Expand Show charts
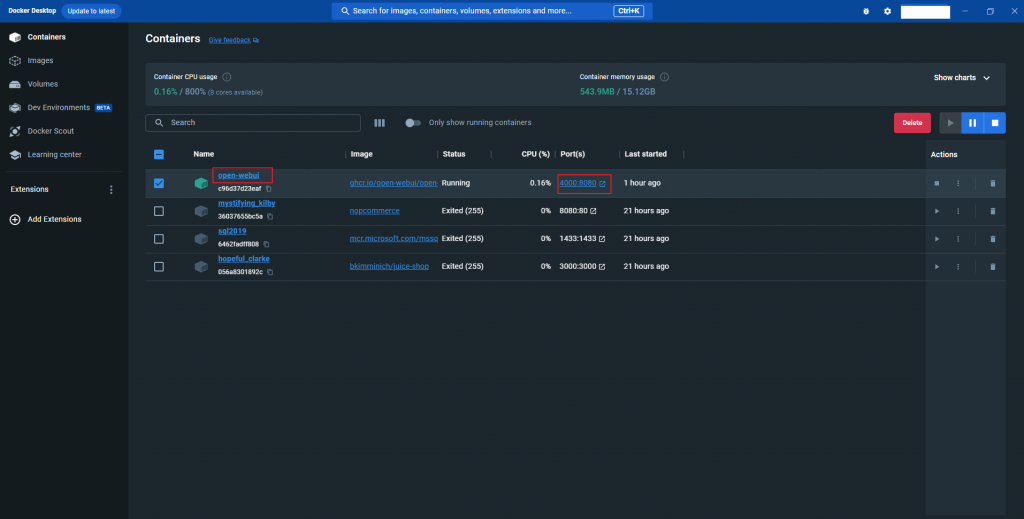The height and width of the screenshot is (519, 1024). click(x=962, y=78)
